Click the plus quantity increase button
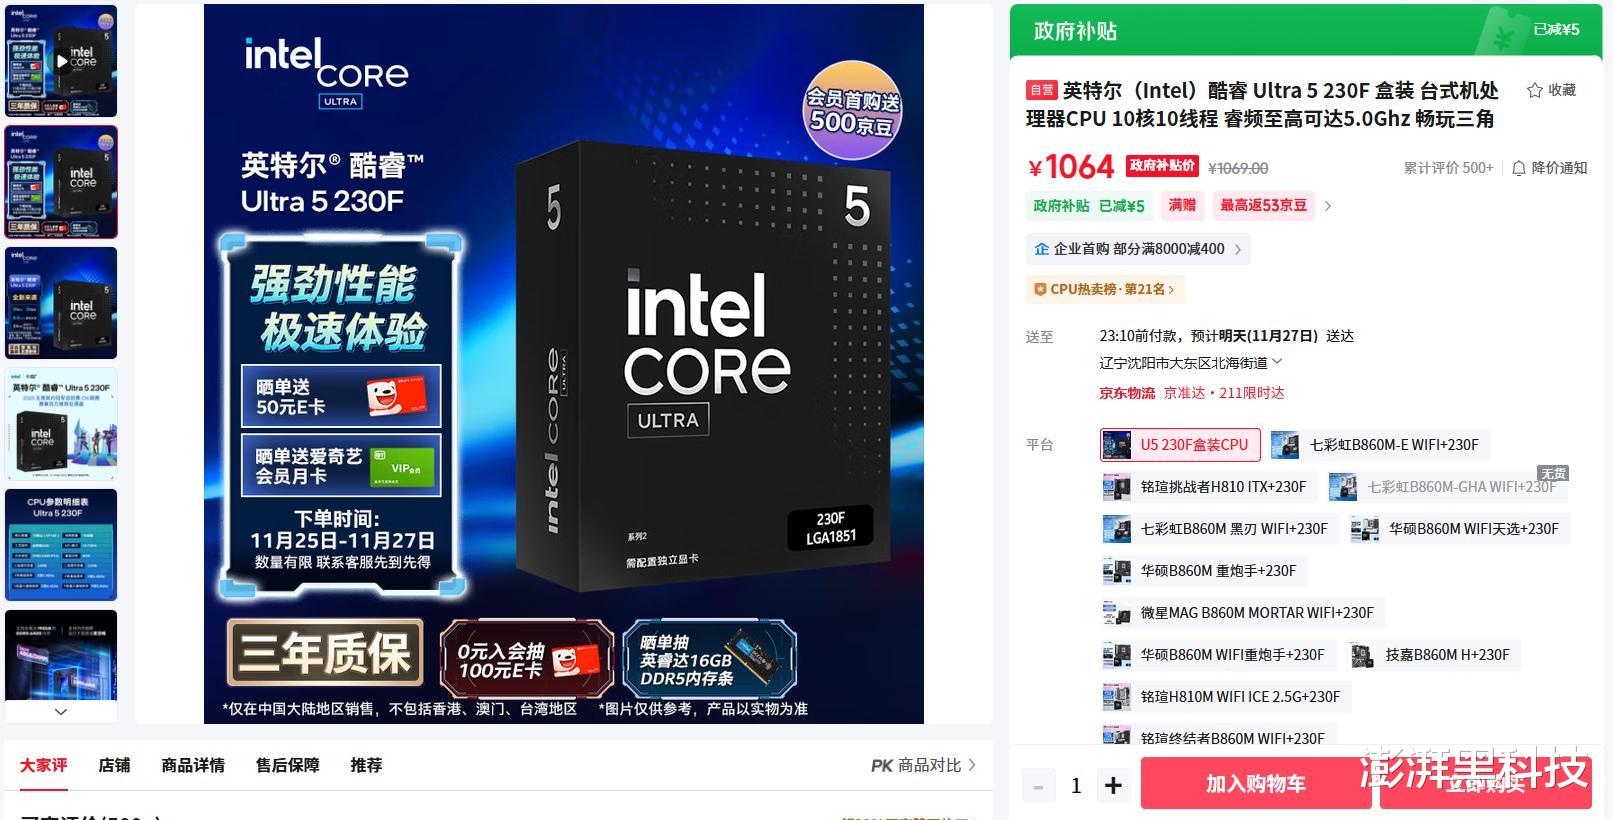This screenshot has width=1613, height=820. click(1113, 786)
